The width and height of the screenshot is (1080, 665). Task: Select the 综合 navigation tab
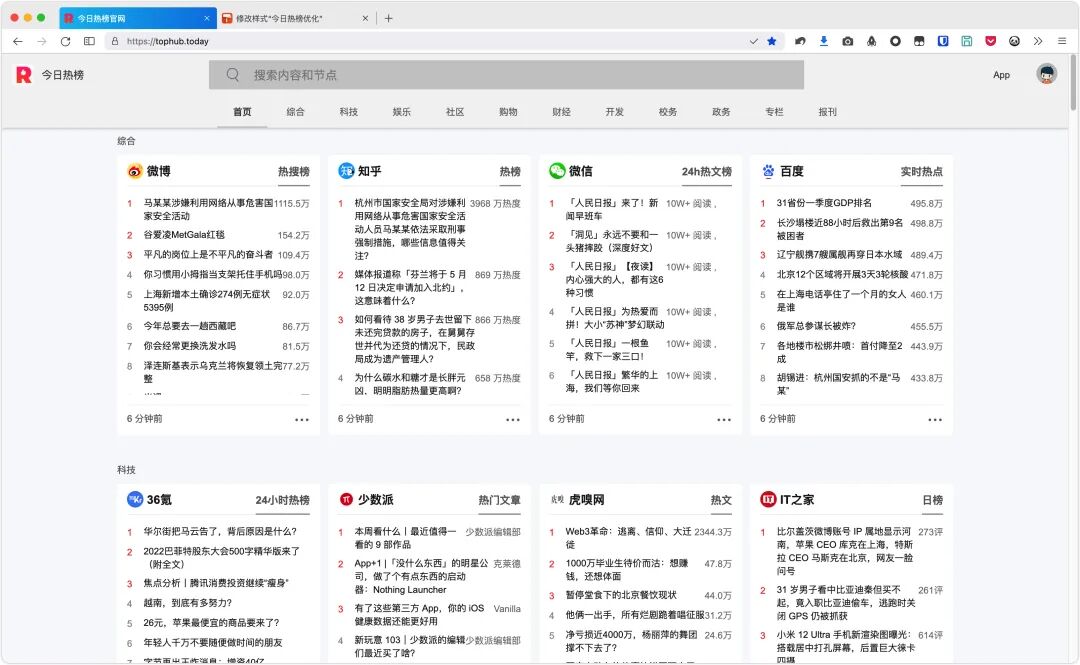pyautogui.click(x=295, y=112)
